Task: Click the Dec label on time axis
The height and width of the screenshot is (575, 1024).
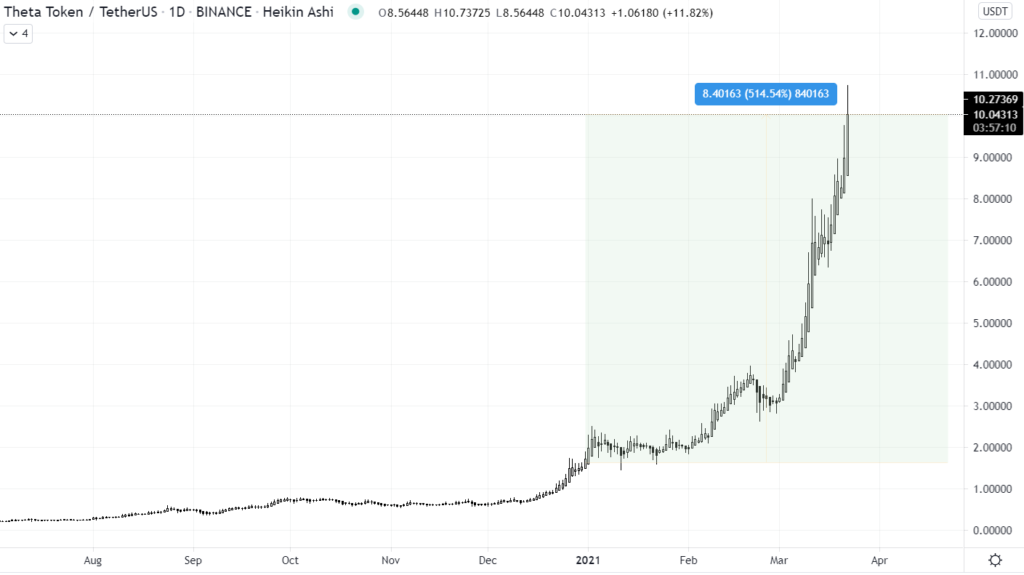Action: click(x=487, y=560)
